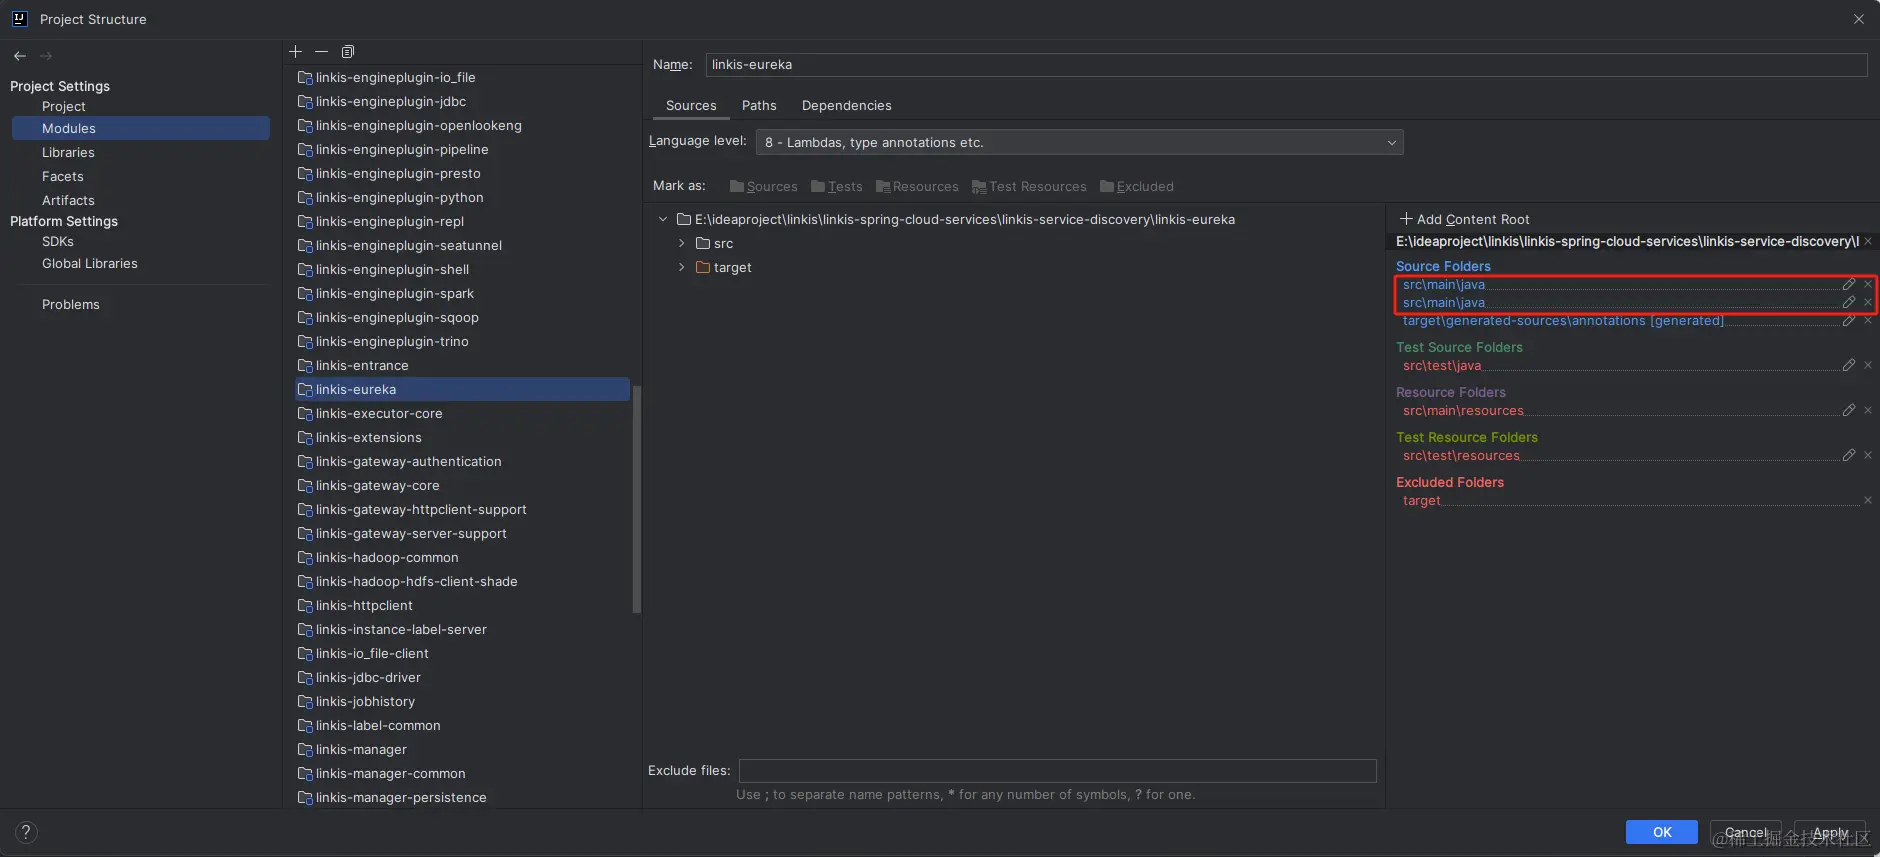Focus the Exclude files input field
1880x857 pixels.
point(1057,770)
